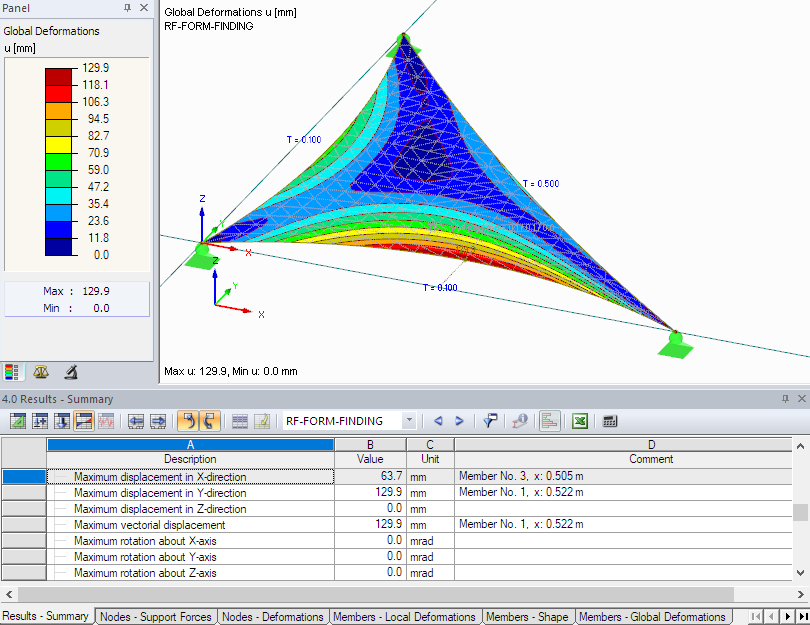Image resolution: width=810 pixels, height=625 pixels.
Task: Click the purple table grid icon
Action: click(x=240, y=421)
